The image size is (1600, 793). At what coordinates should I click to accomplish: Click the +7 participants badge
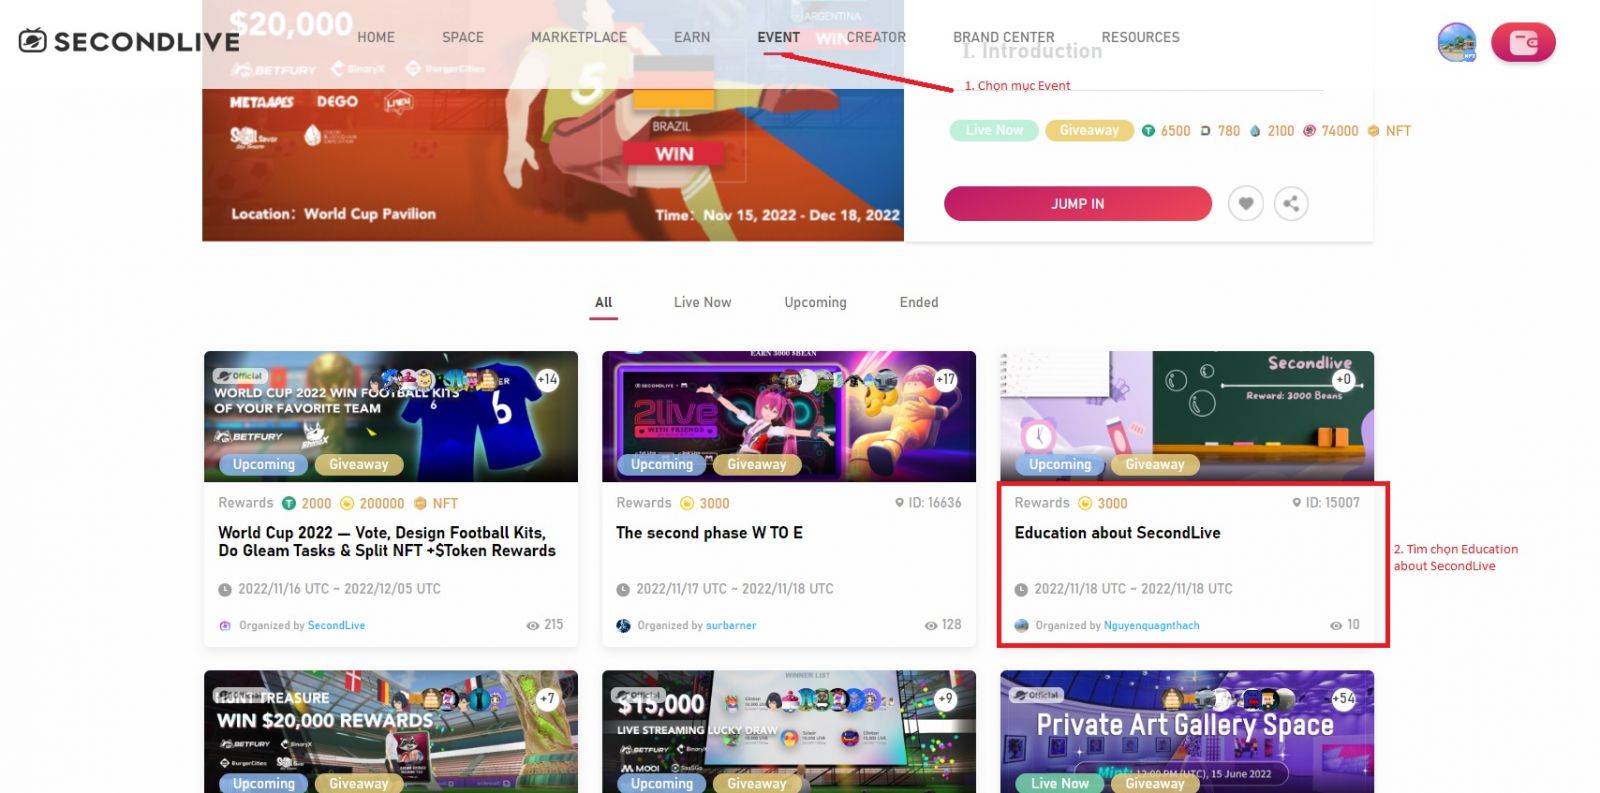click(x=547, y=699)
